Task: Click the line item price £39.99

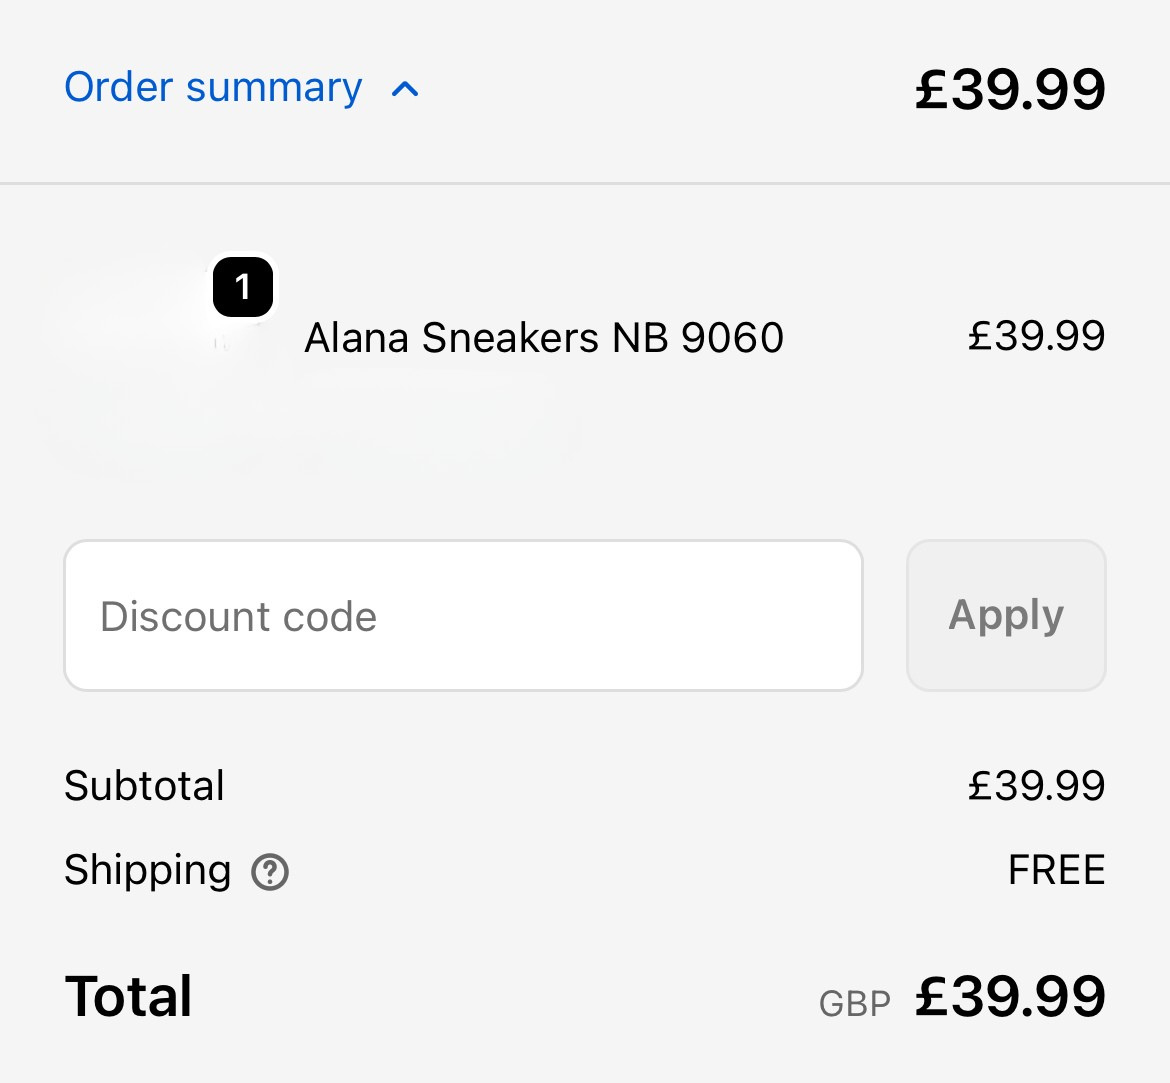Action: pos(1036,336)
